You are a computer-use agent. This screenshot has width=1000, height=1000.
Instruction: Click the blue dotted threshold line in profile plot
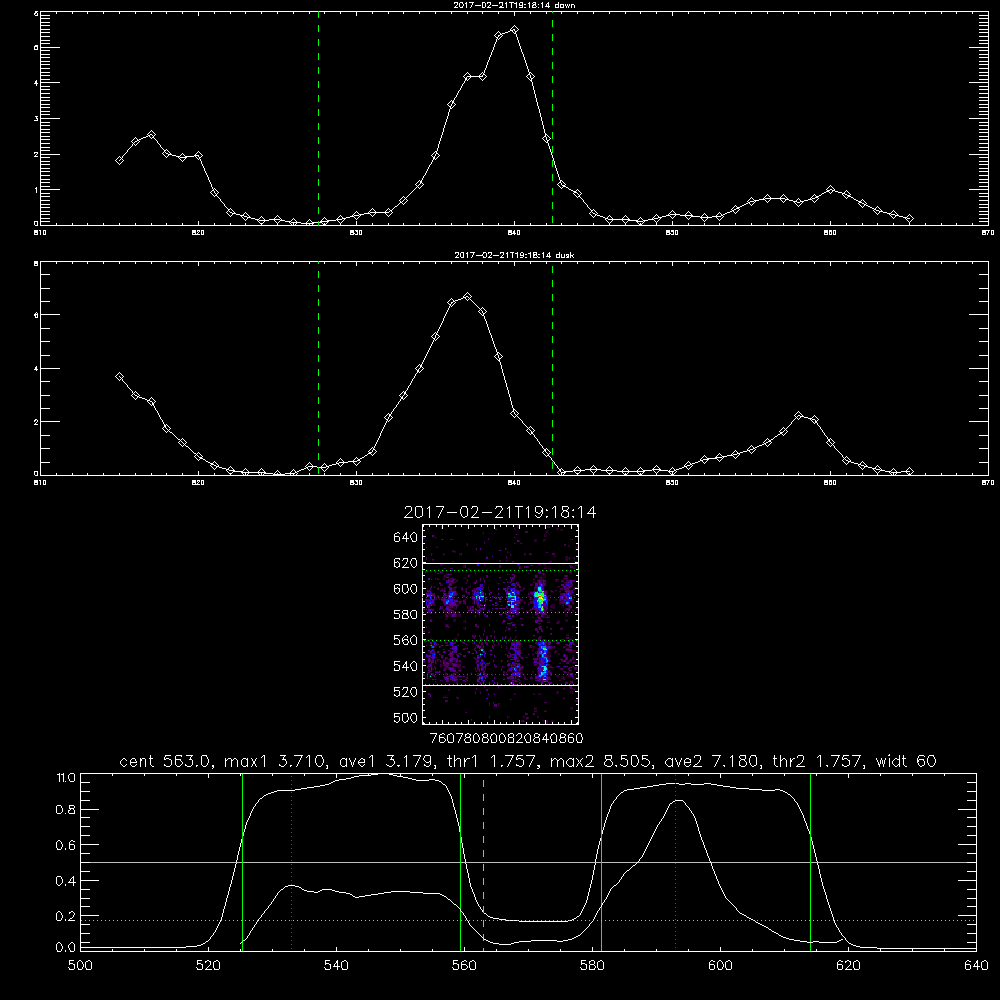point(528,920)
